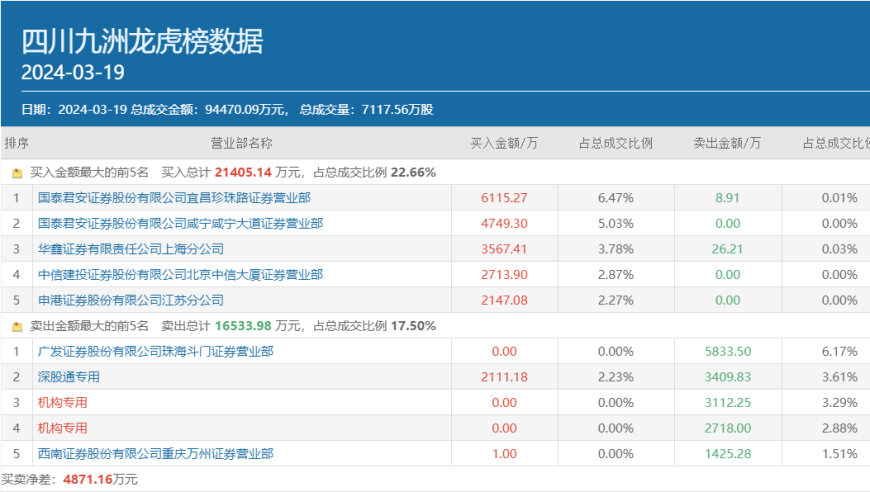
Task: Select buy amount 3567.41
Action: click(x=504, y=249)
